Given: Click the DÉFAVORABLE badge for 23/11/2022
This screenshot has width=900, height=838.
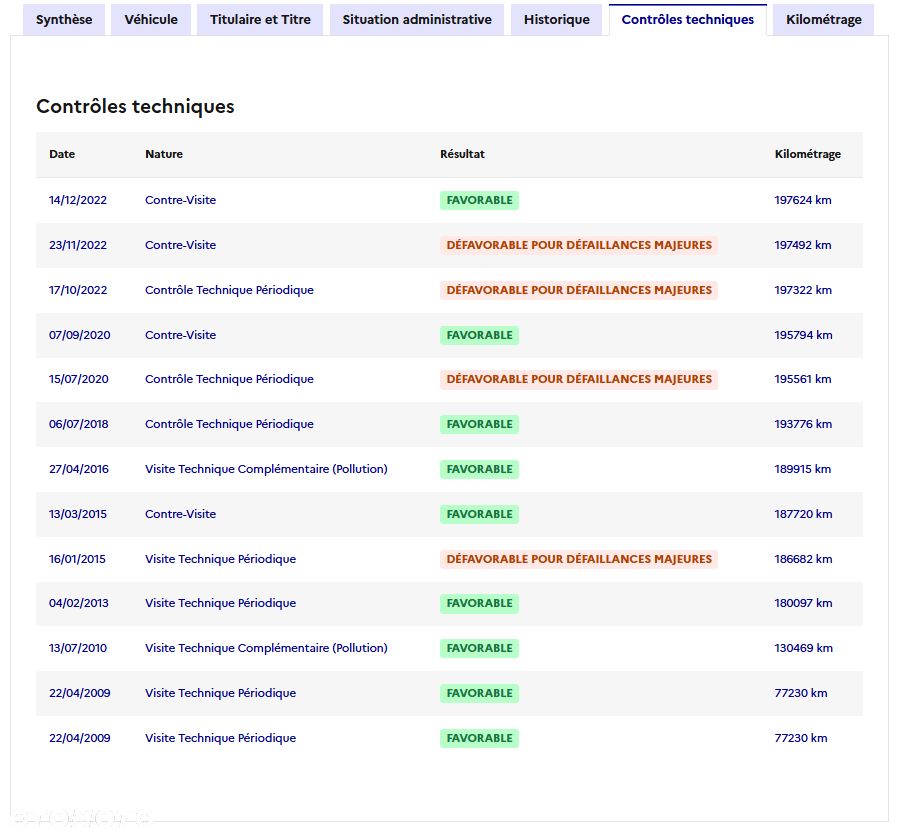Looking at the screenshot, I should click(579, 245).
